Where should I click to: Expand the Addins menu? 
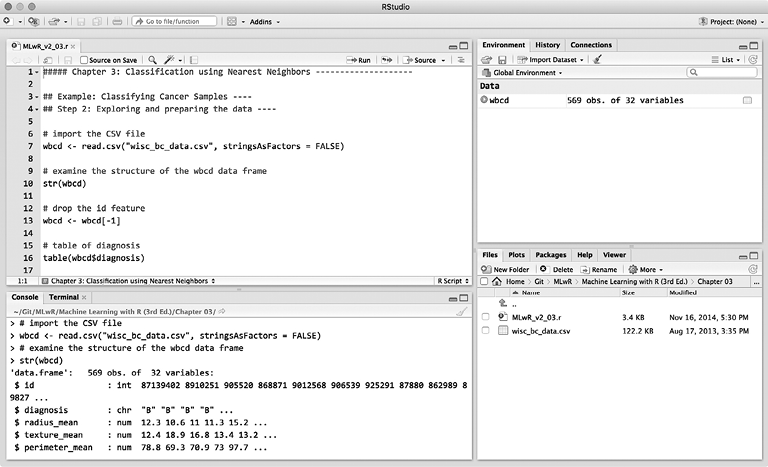point(264,21)
